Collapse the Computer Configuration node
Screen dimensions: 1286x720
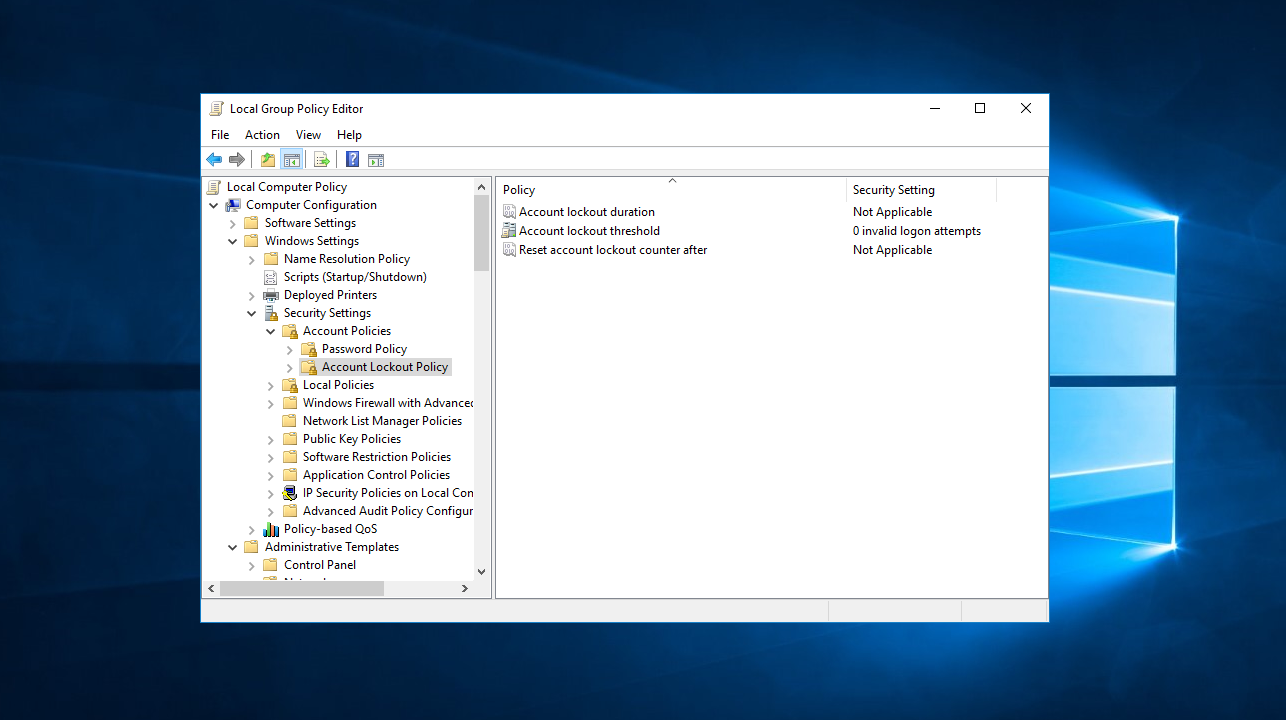pos(214,205)
